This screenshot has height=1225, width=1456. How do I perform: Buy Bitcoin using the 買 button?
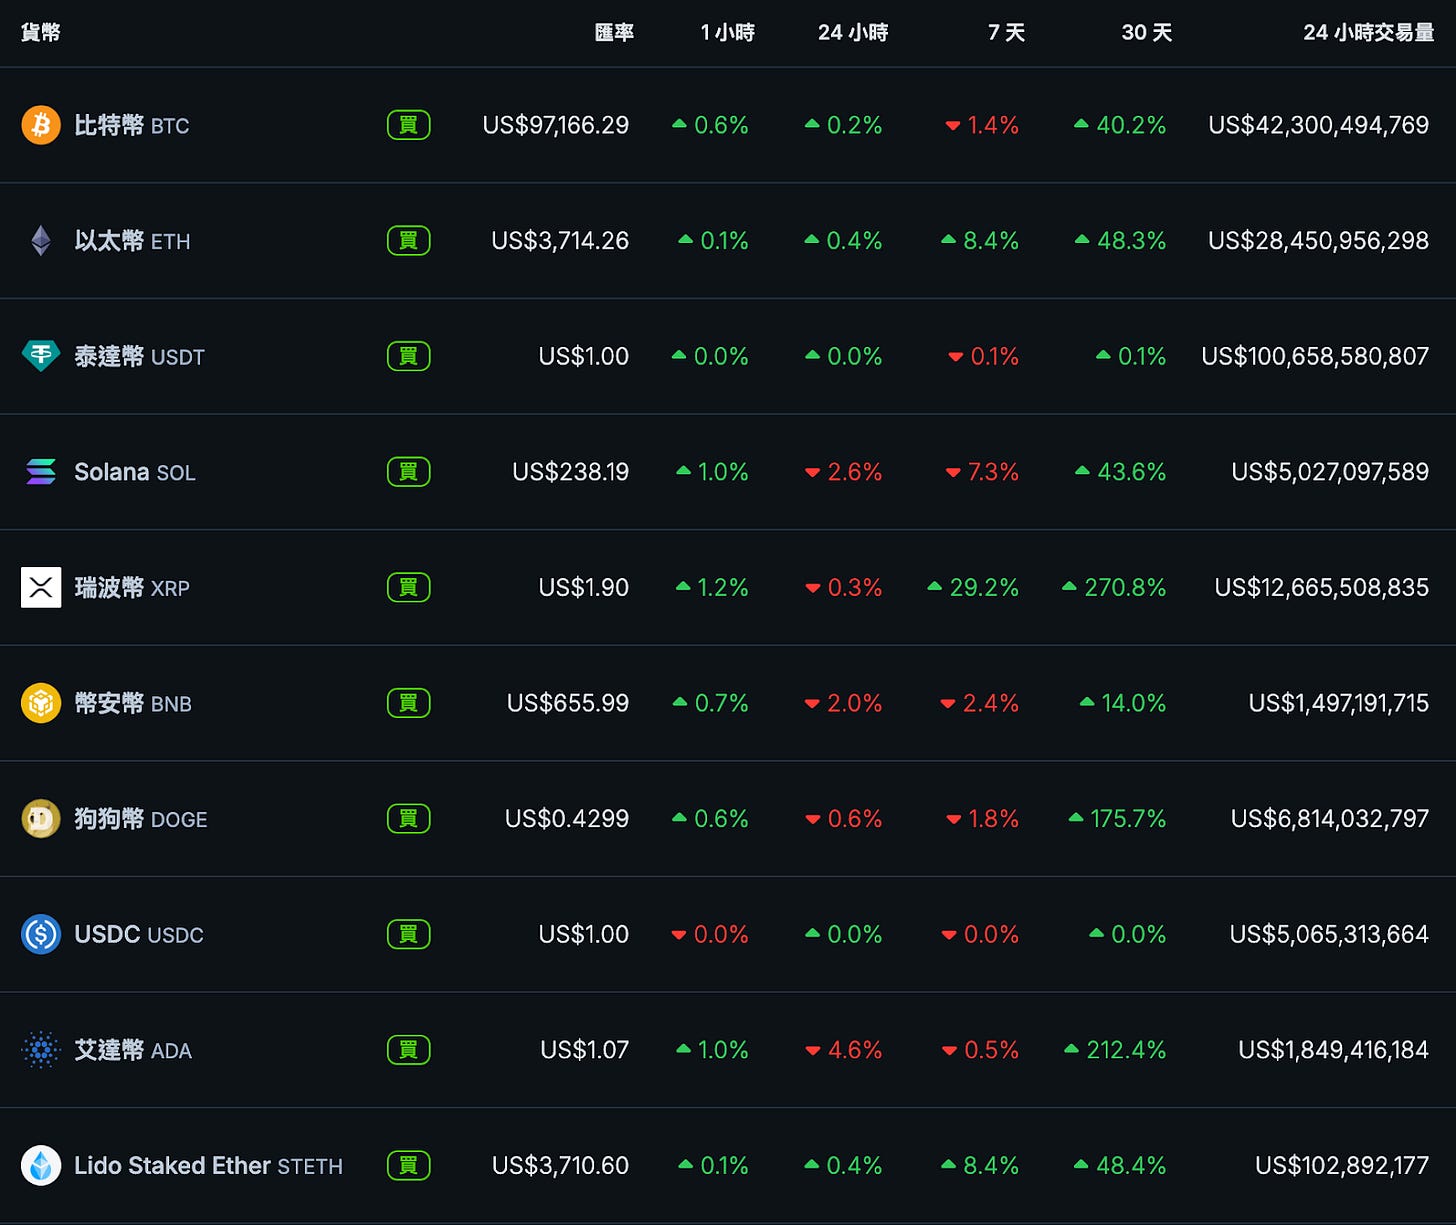click(x=409, y=125)
